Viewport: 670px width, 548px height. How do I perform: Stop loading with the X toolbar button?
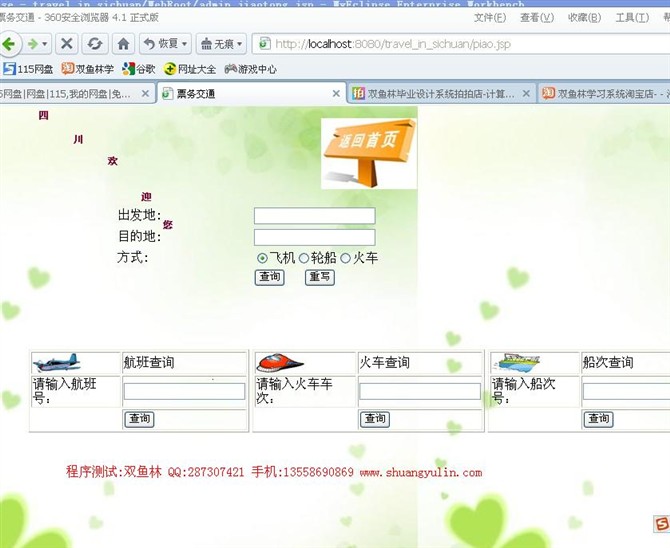pyautogui.click(x=67, y=44)
